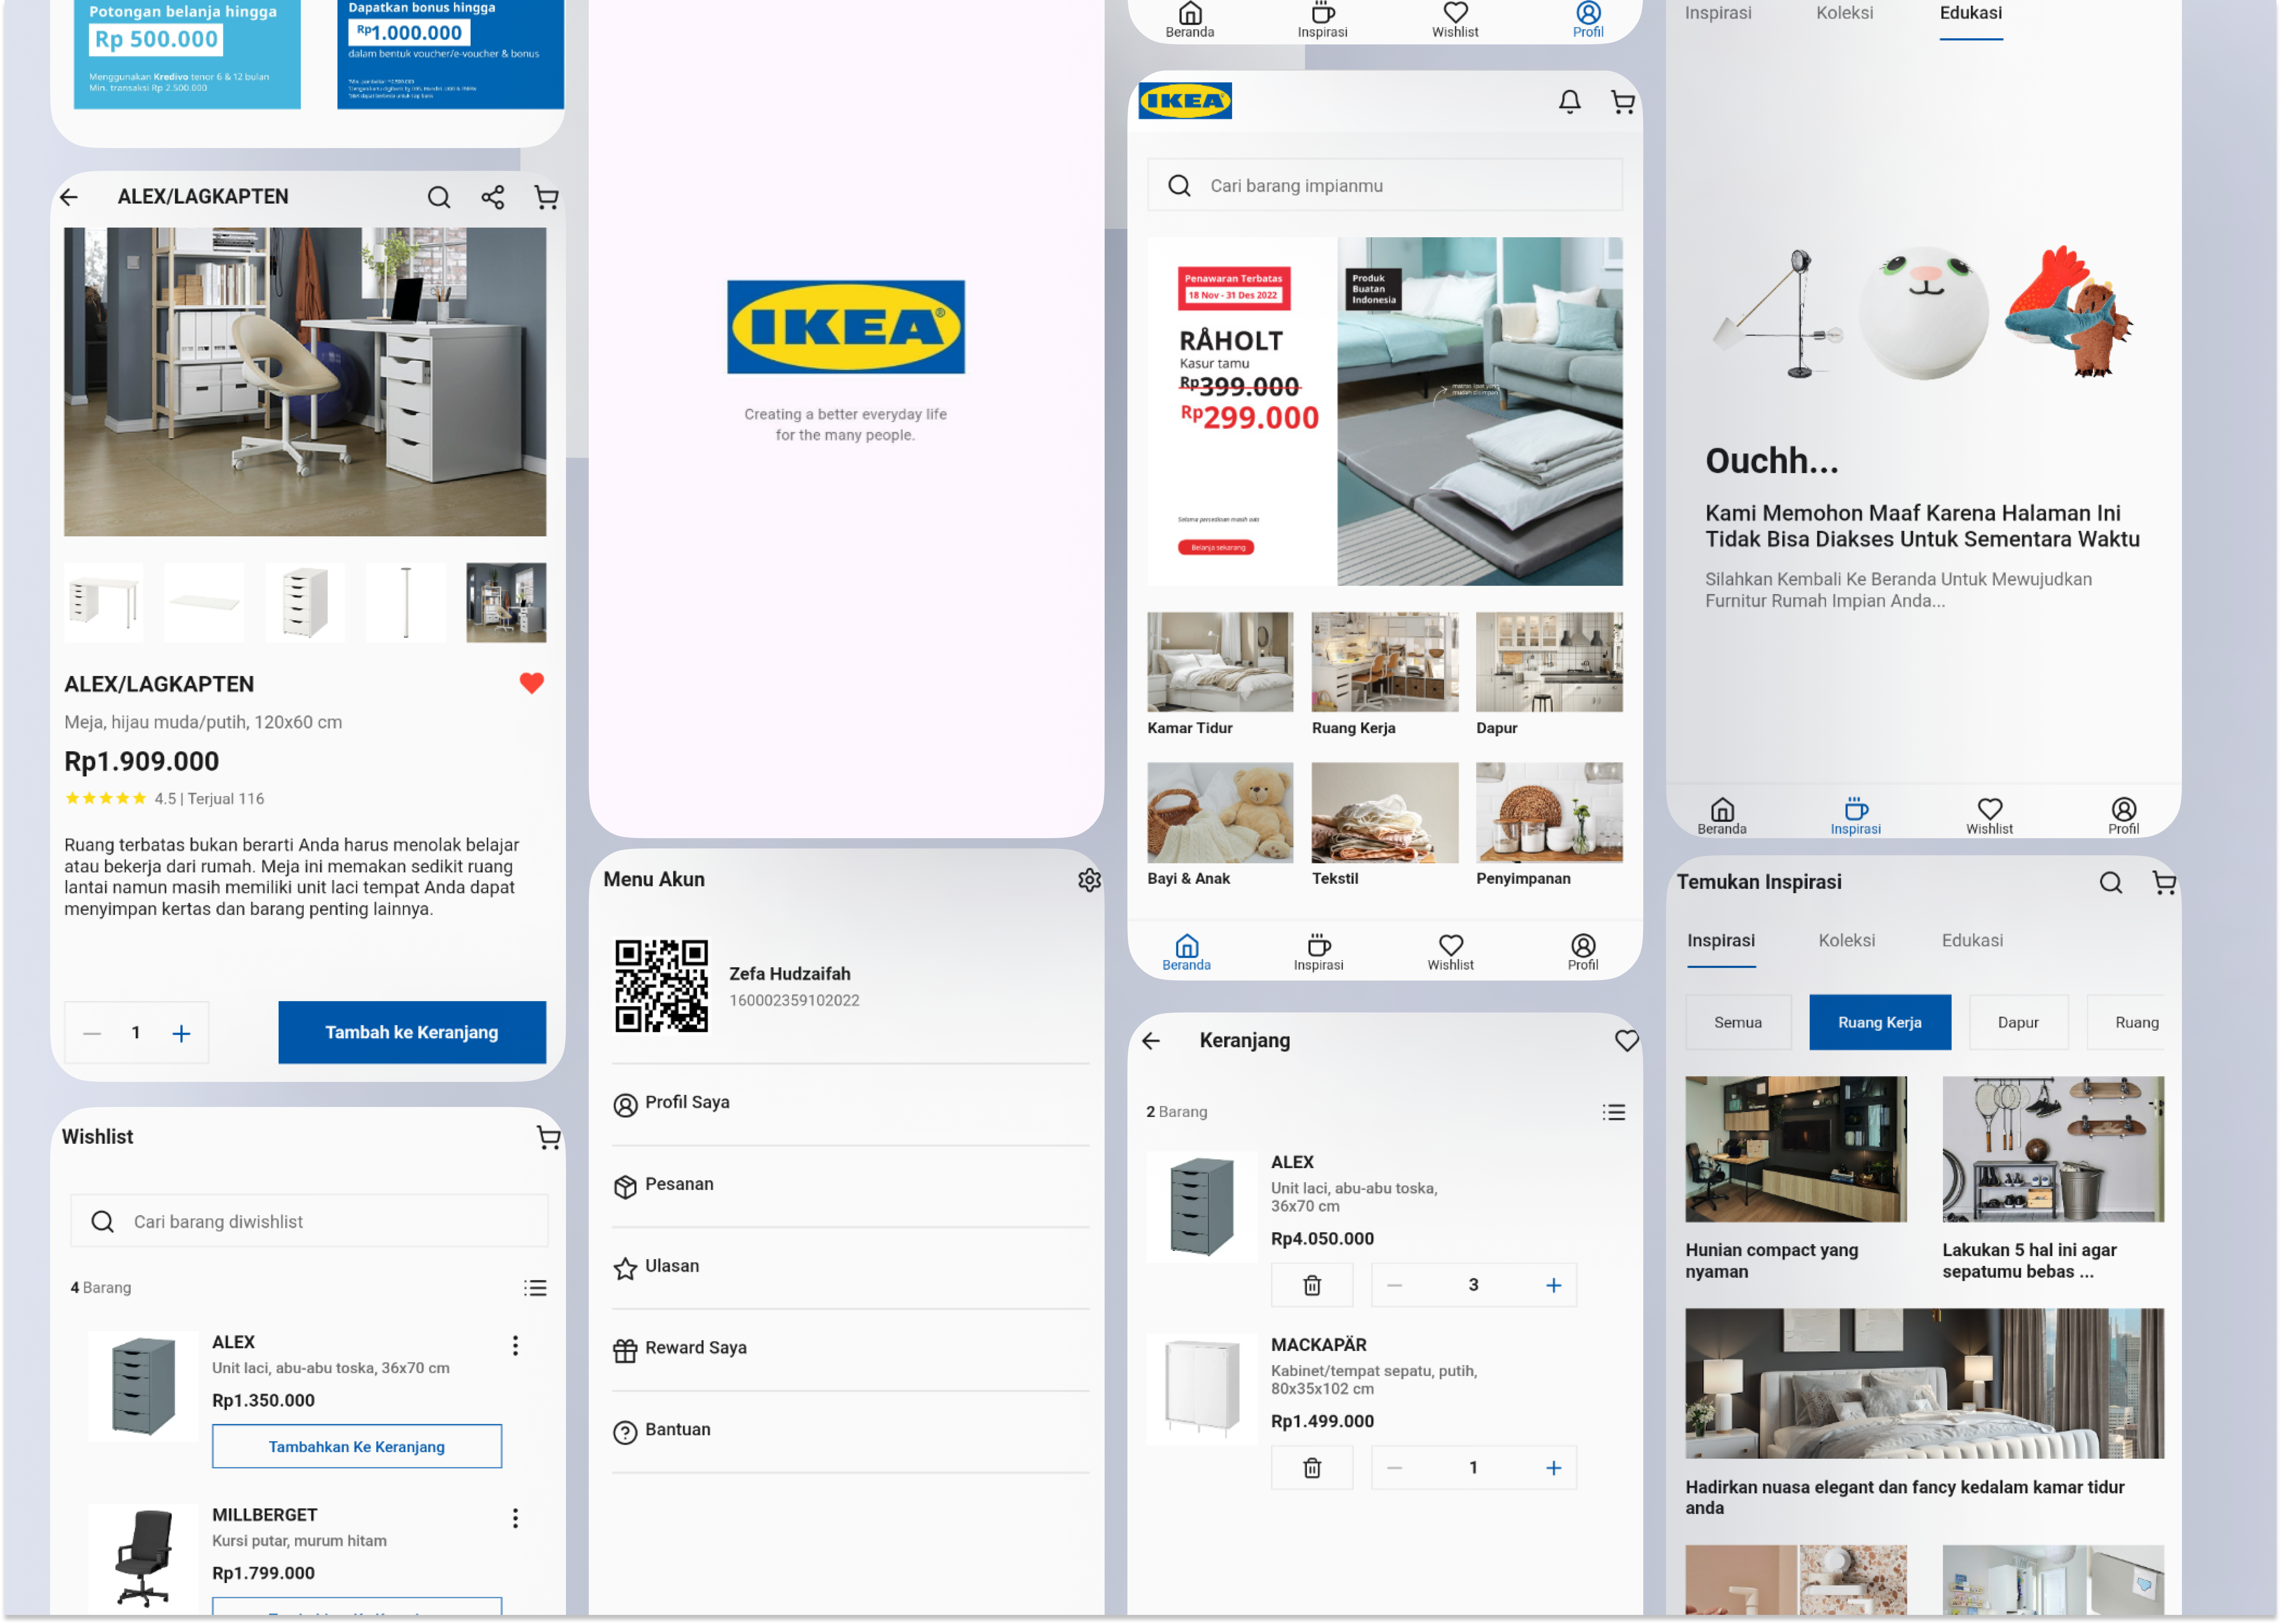Select the drawer unit thumbnail under the product photo
2281x1624 pixels.
(x=305, y=602)
